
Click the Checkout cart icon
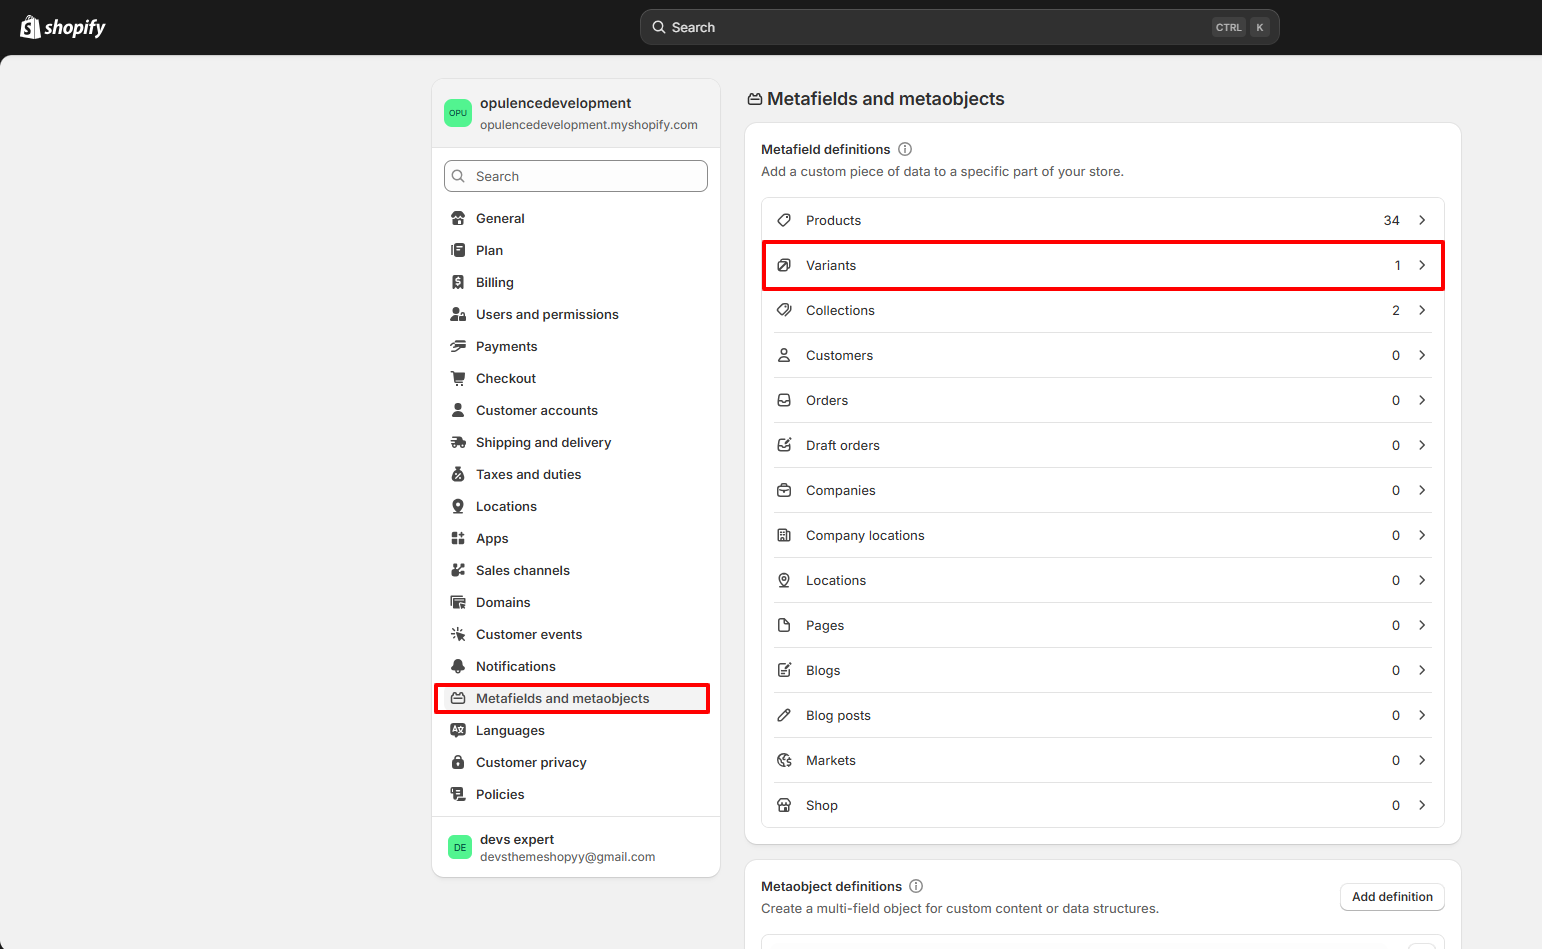coord(458,378)
